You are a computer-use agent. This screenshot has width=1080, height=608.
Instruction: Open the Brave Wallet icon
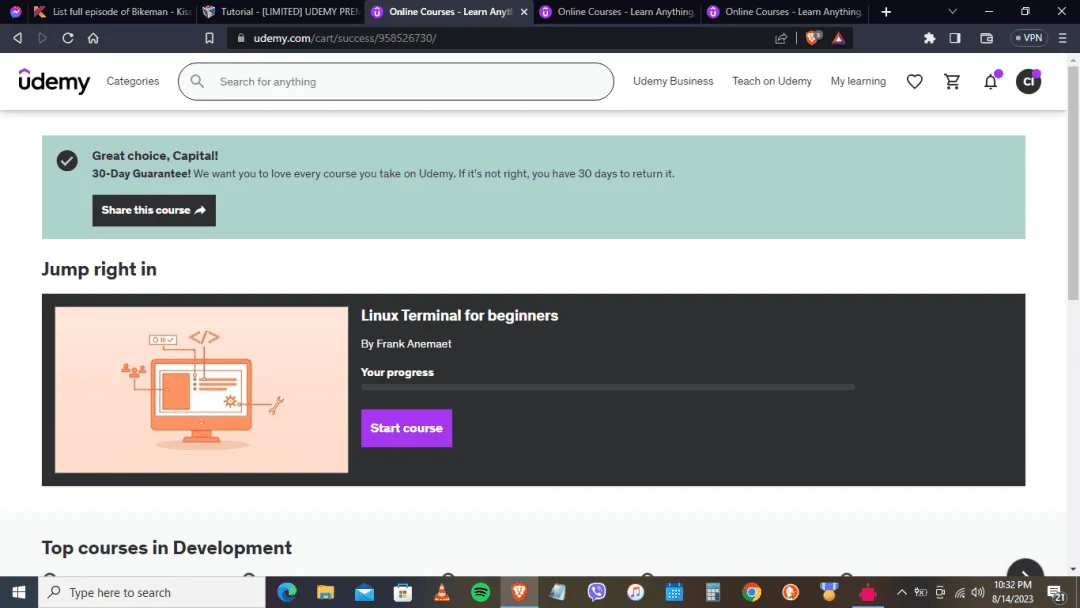pos(986,38)
